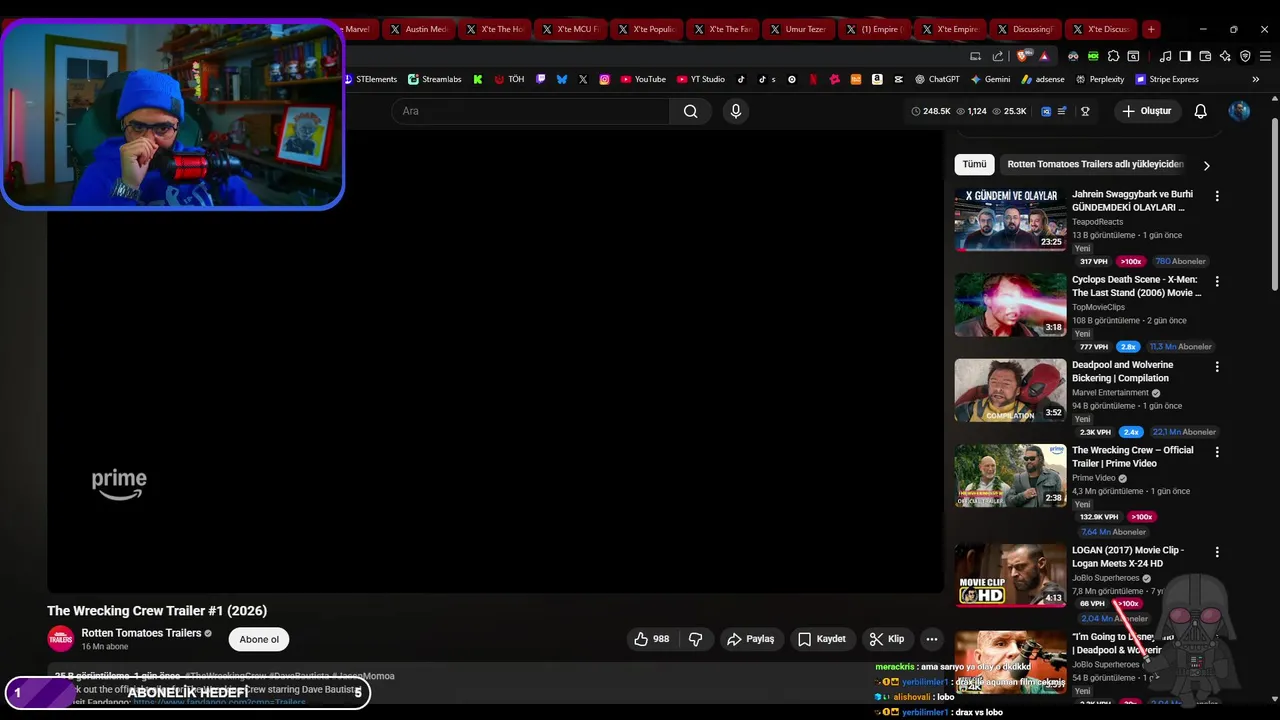Open the ChatGPT bookmark

(x=936, y=79)
